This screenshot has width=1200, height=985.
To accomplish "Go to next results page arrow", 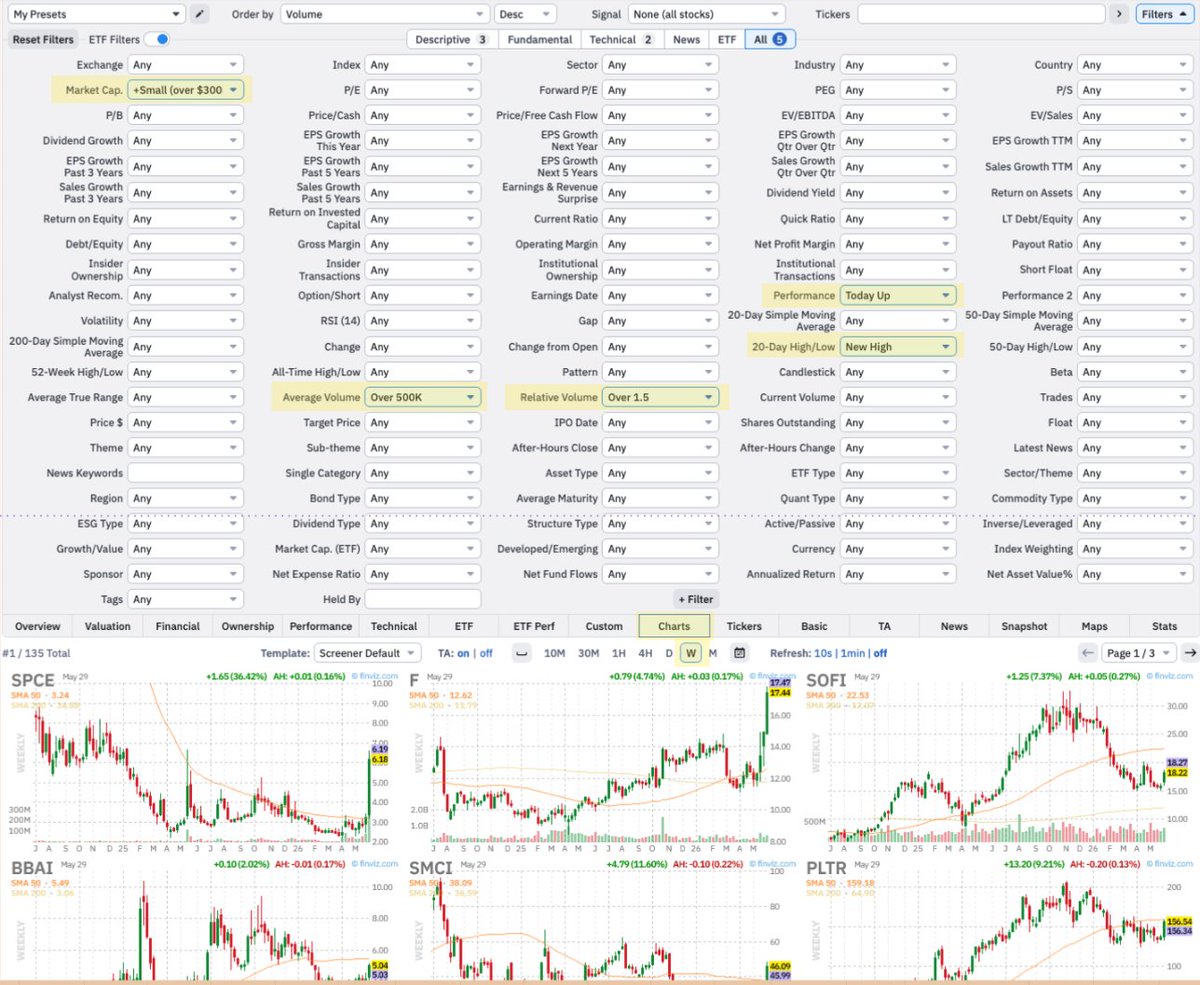I will click(1190, 653).
